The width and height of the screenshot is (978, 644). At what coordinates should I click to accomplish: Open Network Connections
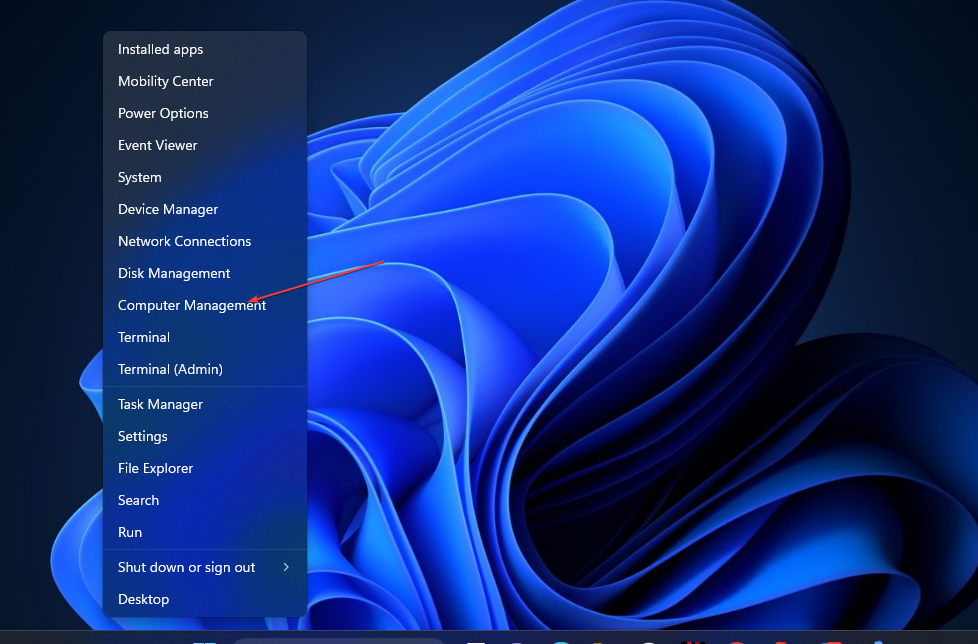coord(184,241)
